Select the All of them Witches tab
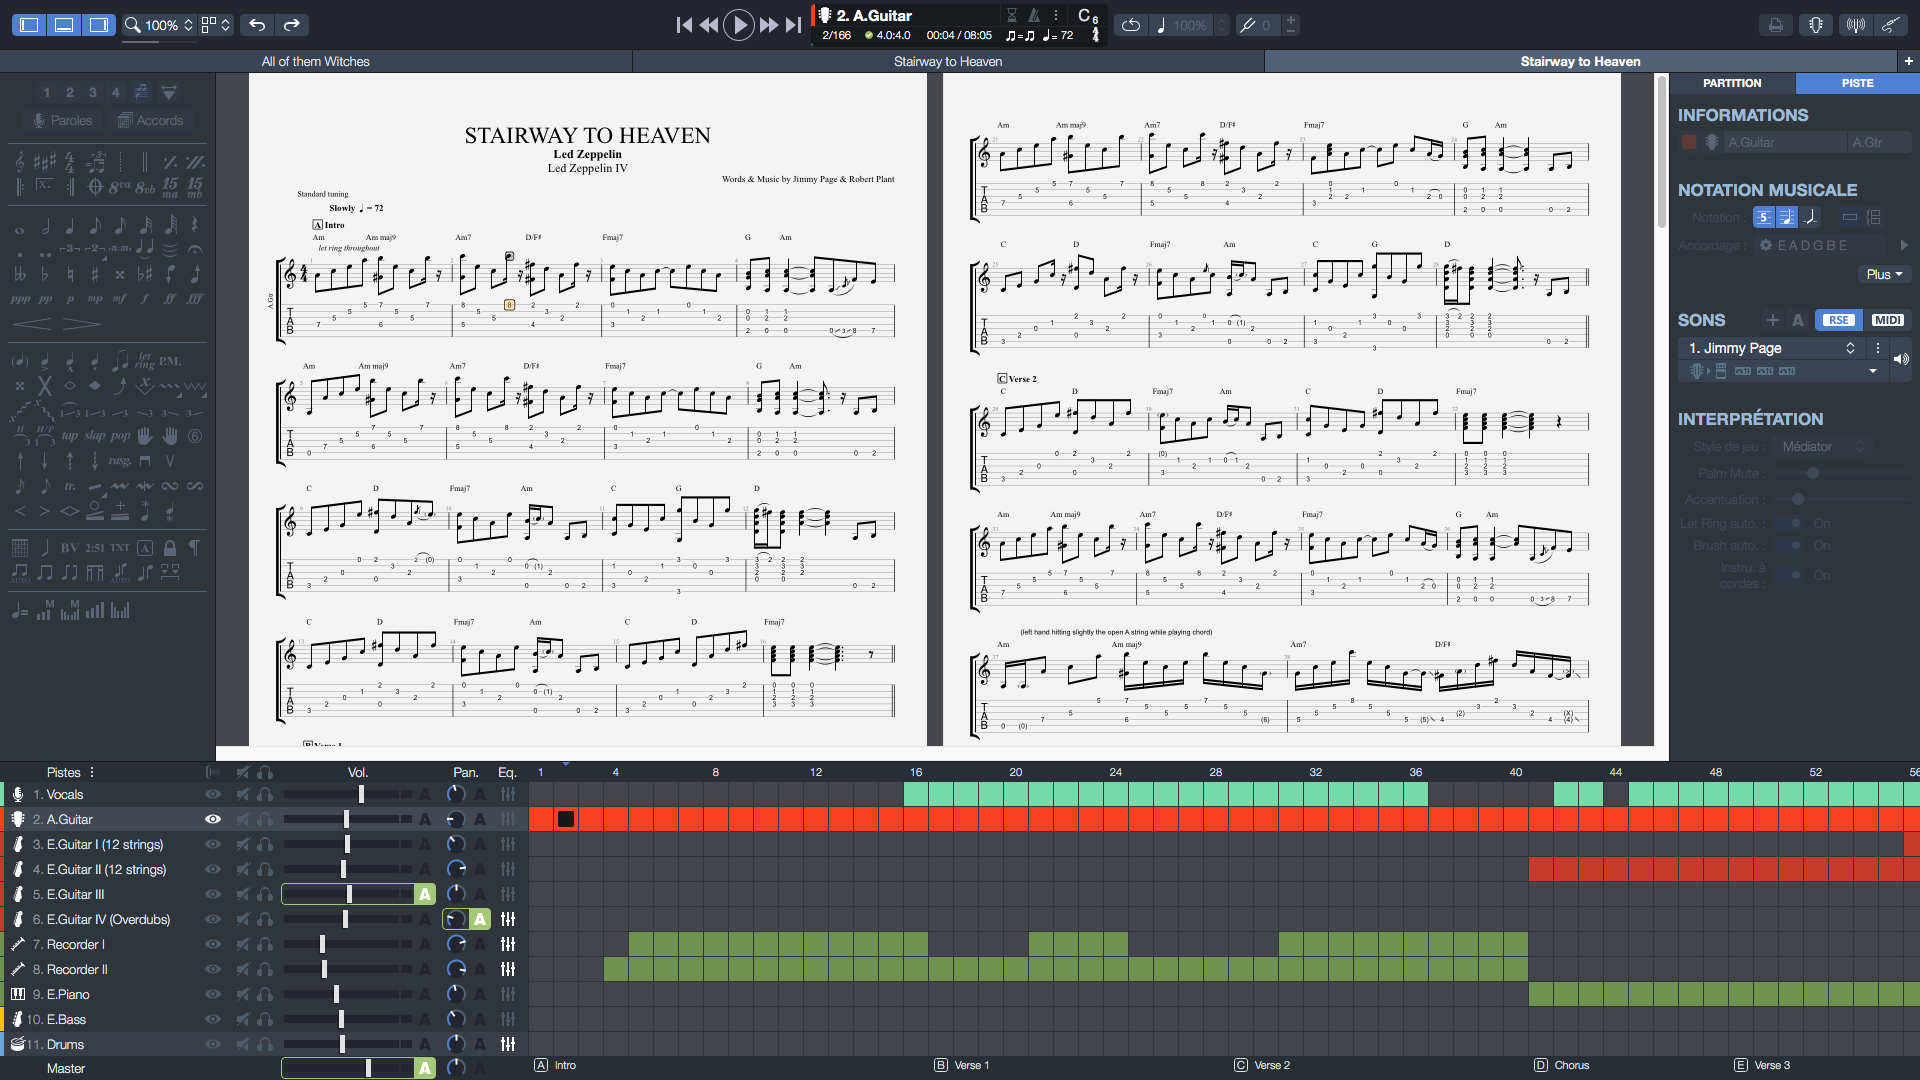The width and height of the screenshot is (1920, 1080). coord(315,61)
